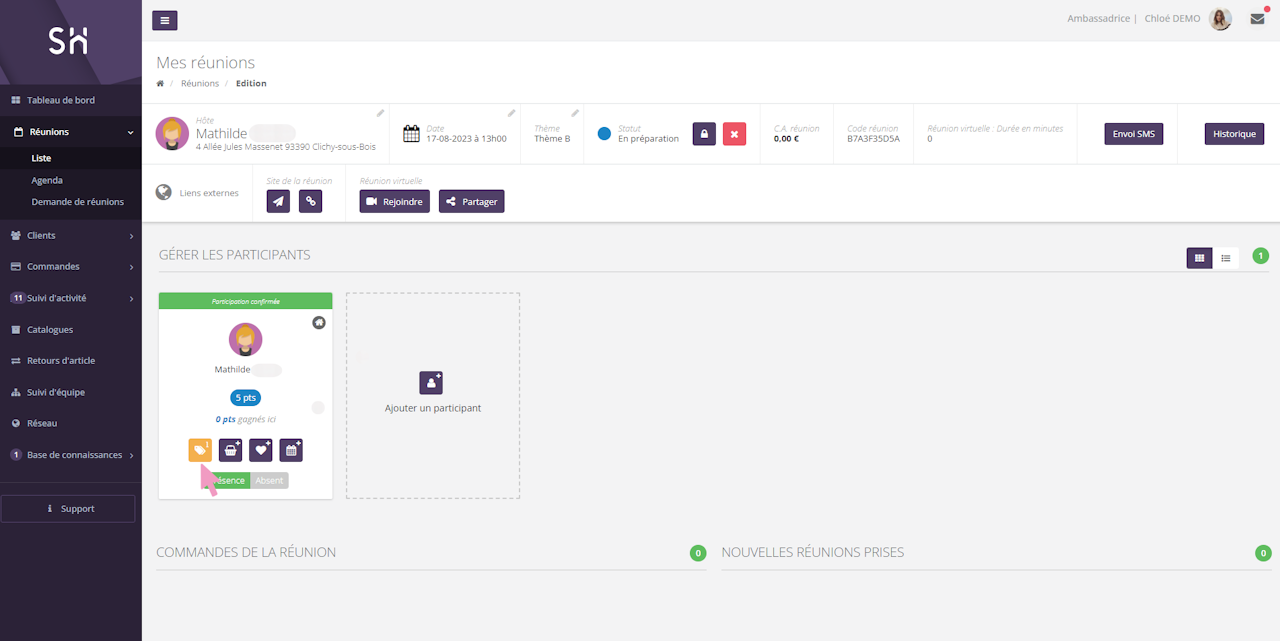Open the messages envelope icon
Viewport: 1280px width, 641px height.
pos(1257,19)
